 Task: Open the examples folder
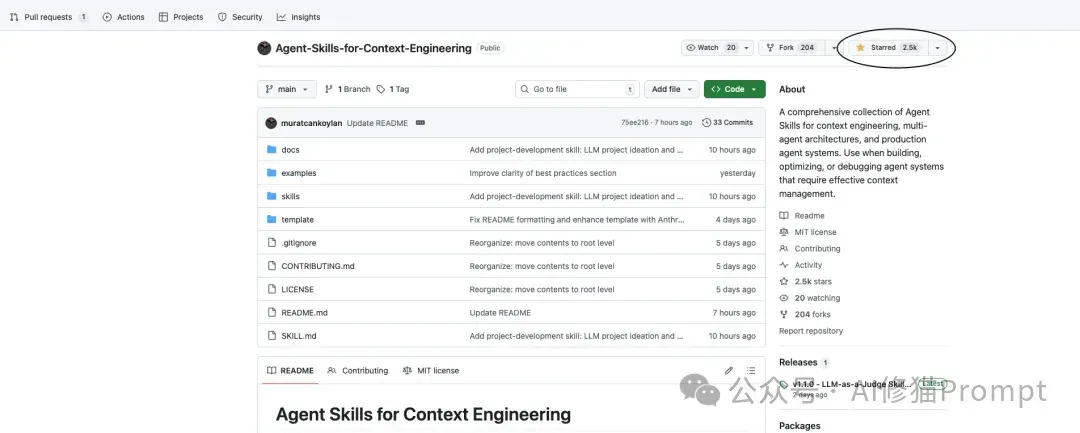click(299, 173)
